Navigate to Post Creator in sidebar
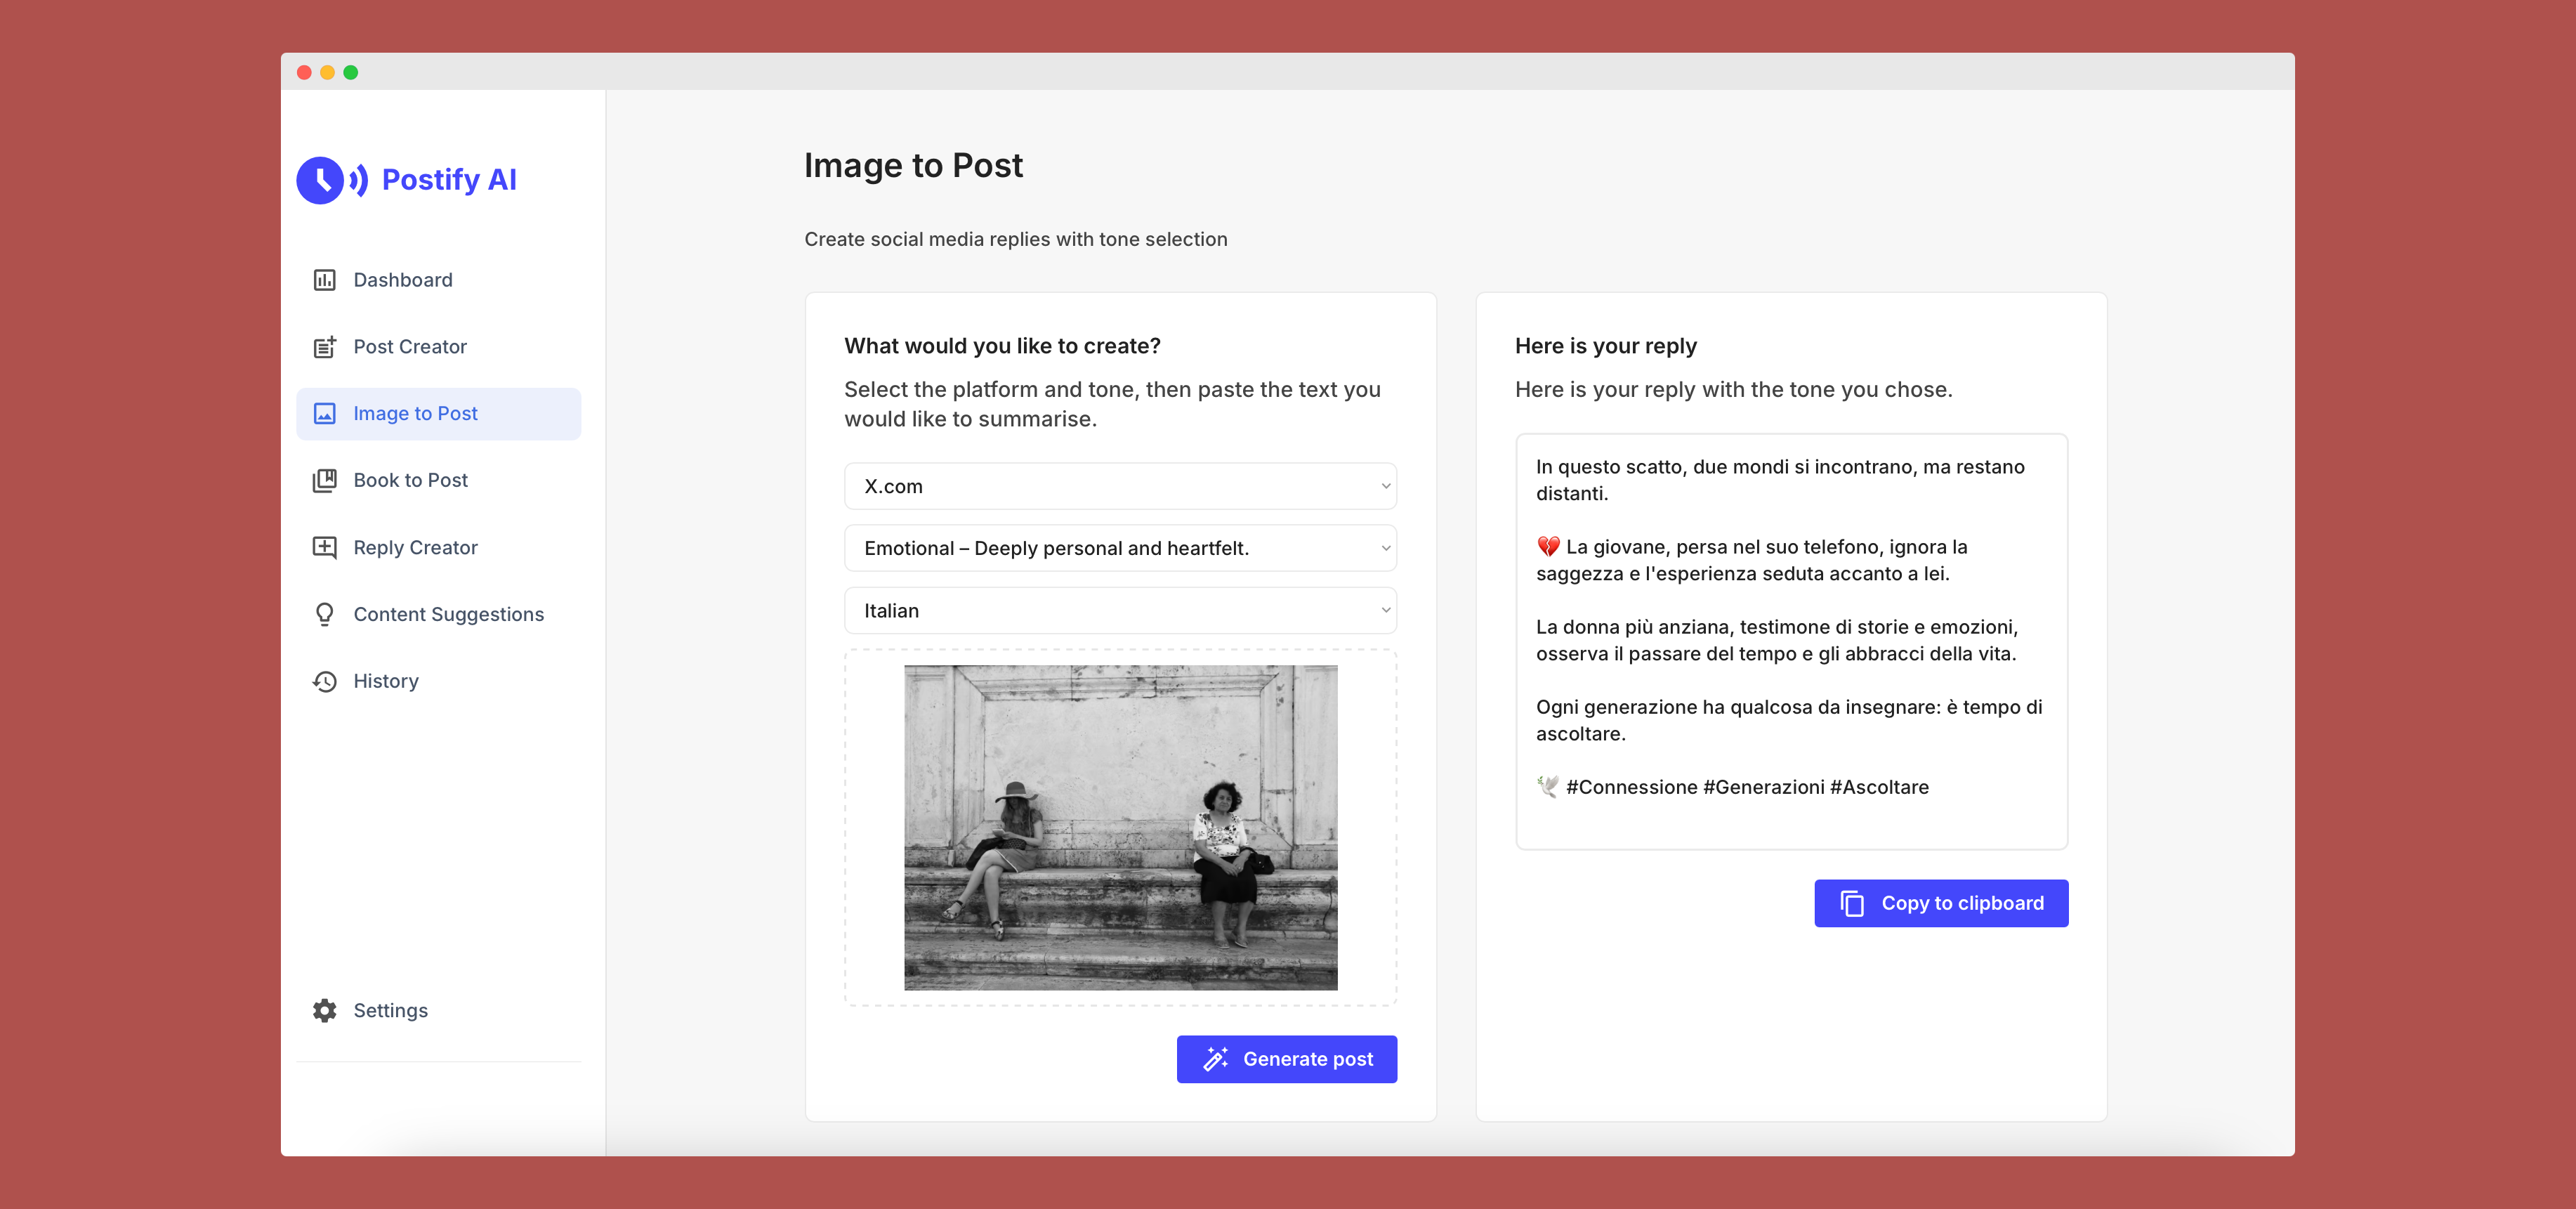2576x1209 pixels. (x=409, y=346)
